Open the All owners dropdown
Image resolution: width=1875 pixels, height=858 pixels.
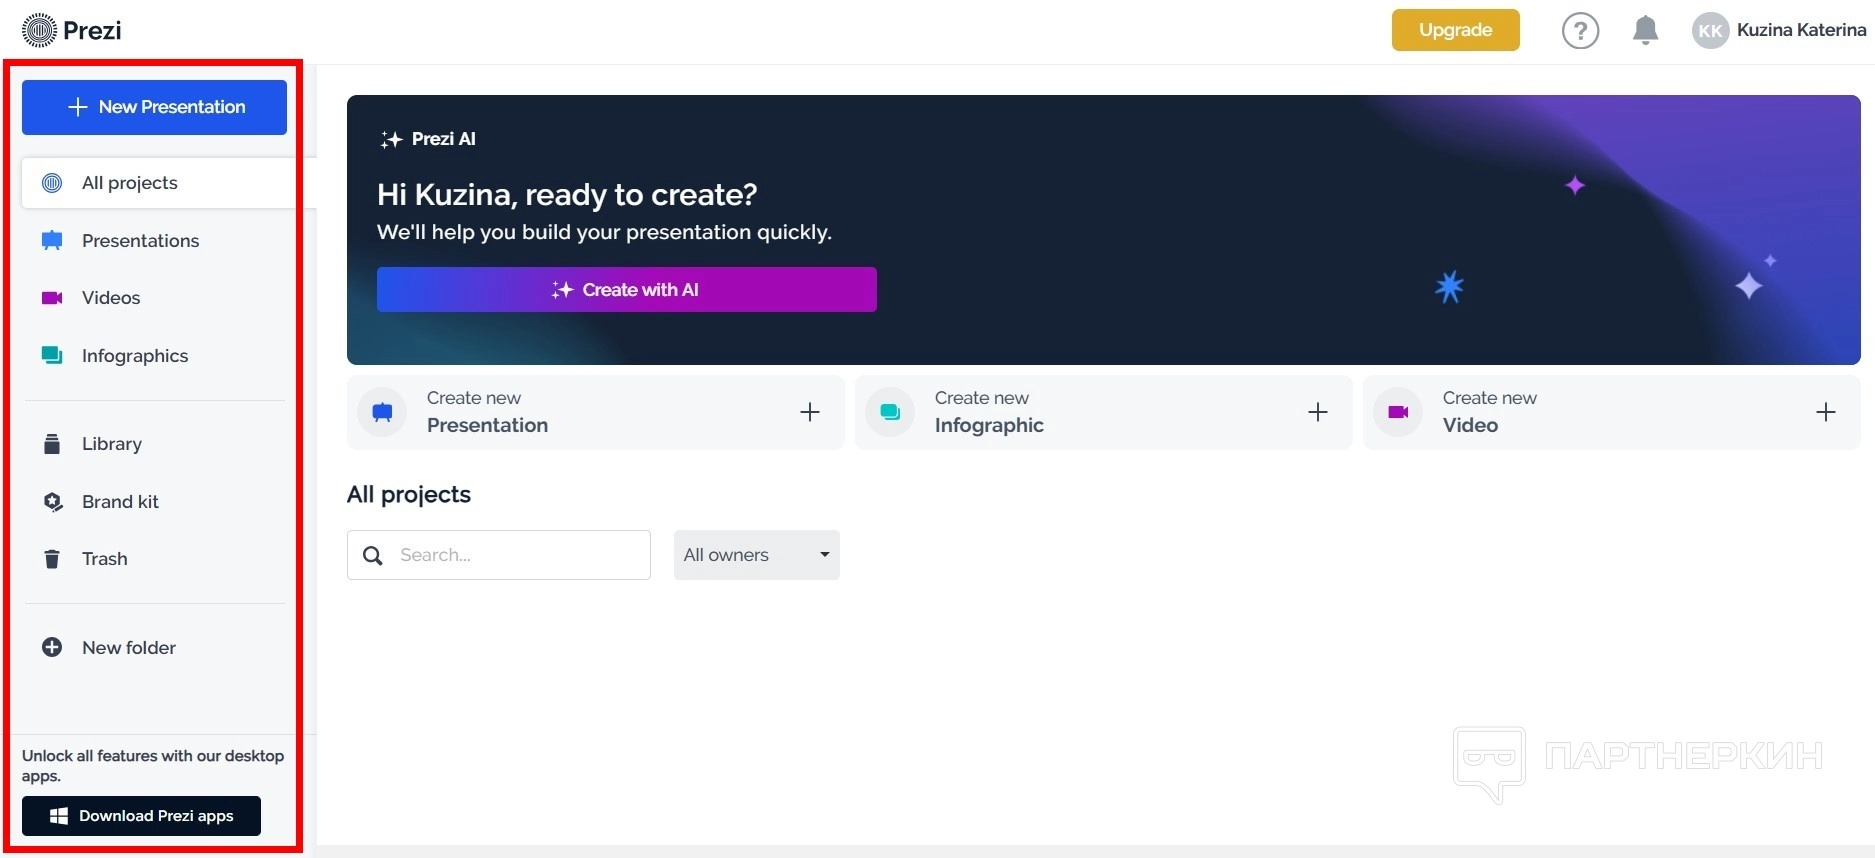pyautogui.click(x=757, y=555)
